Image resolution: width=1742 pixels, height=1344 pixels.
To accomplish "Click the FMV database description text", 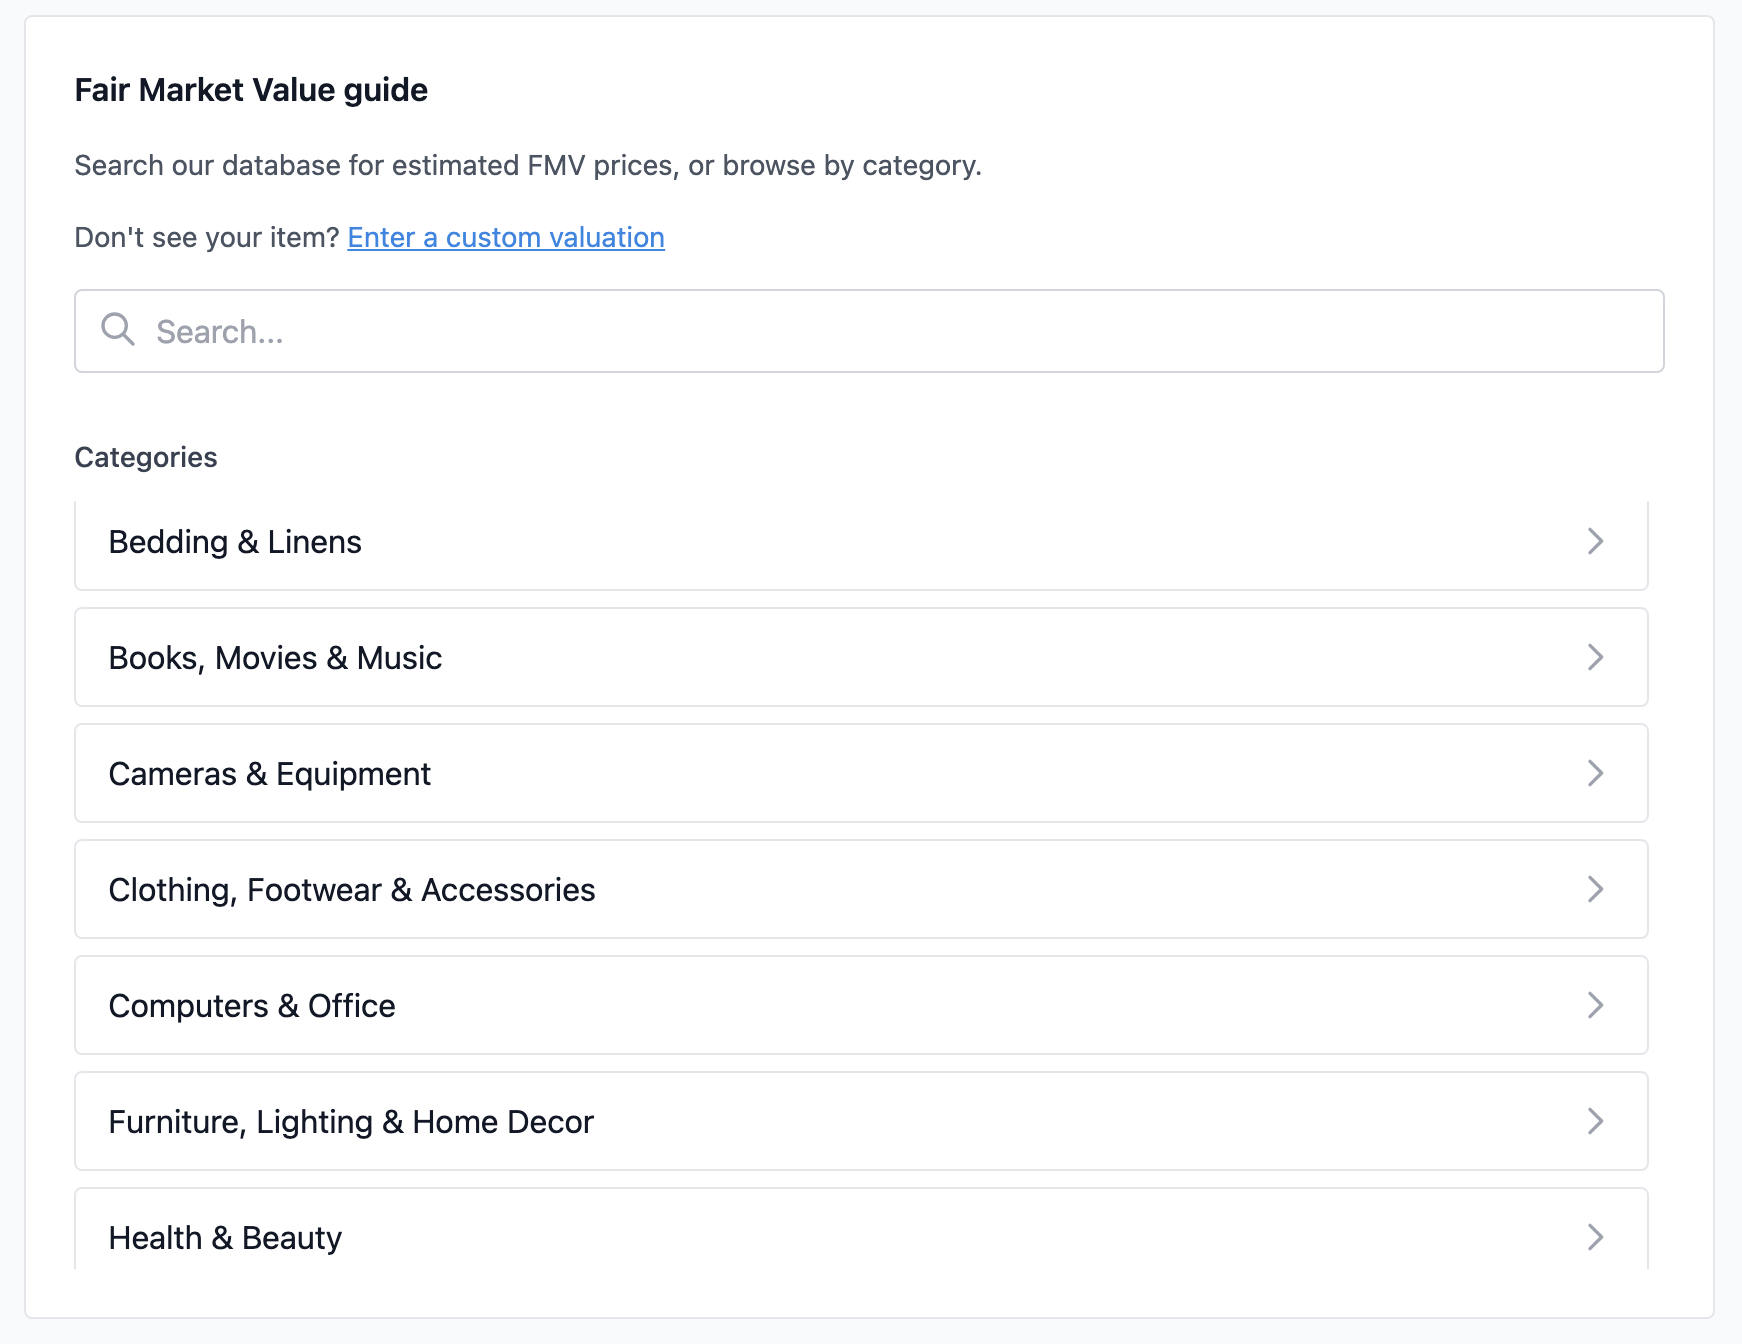I will (x=528, y=165).
